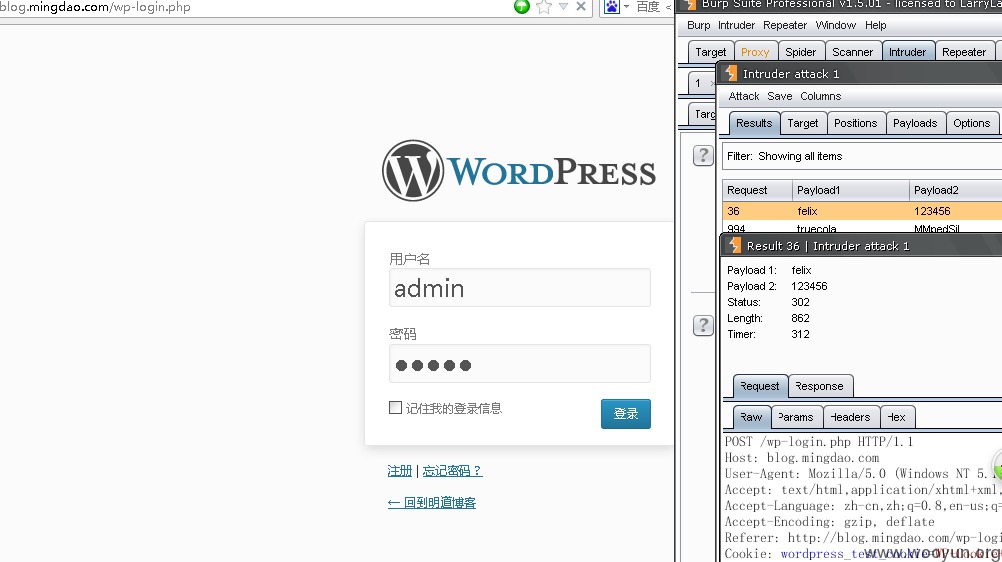Open the Save menu in attack window
Viewport: 1002px width, 562px height.
coord(780,97)
